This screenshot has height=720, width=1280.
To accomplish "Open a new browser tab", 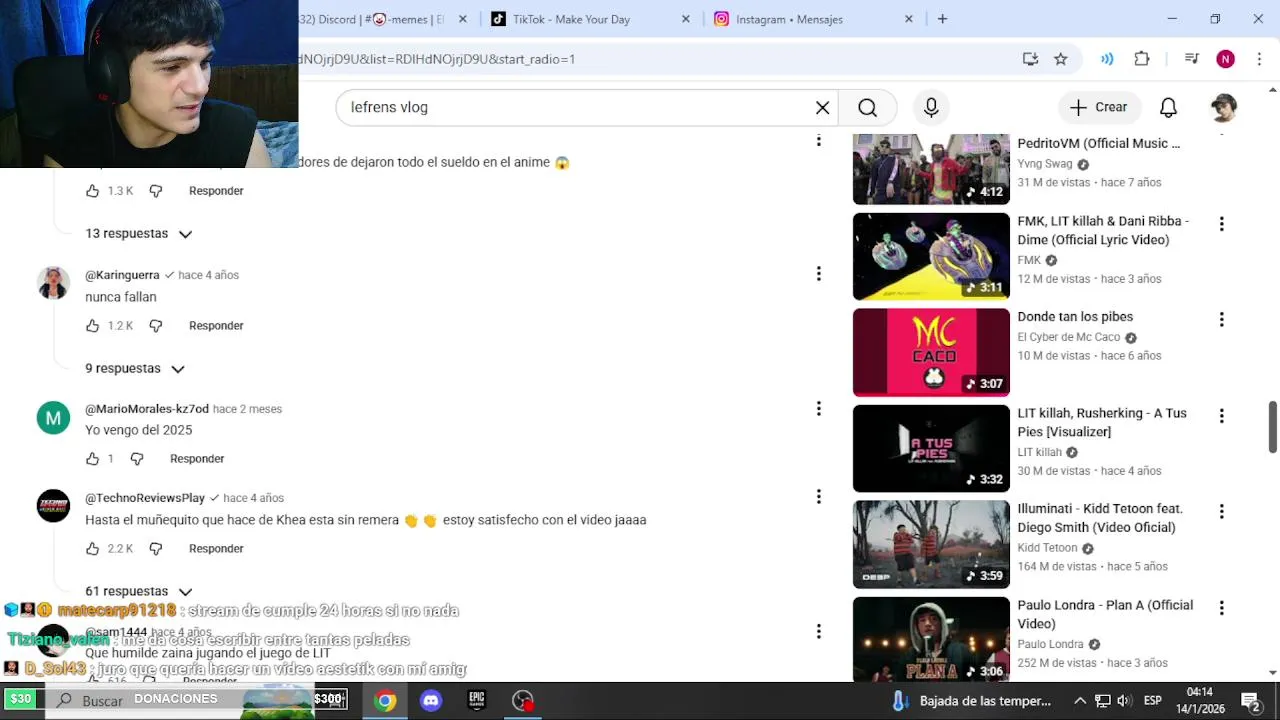I will (x=942, y=19).
